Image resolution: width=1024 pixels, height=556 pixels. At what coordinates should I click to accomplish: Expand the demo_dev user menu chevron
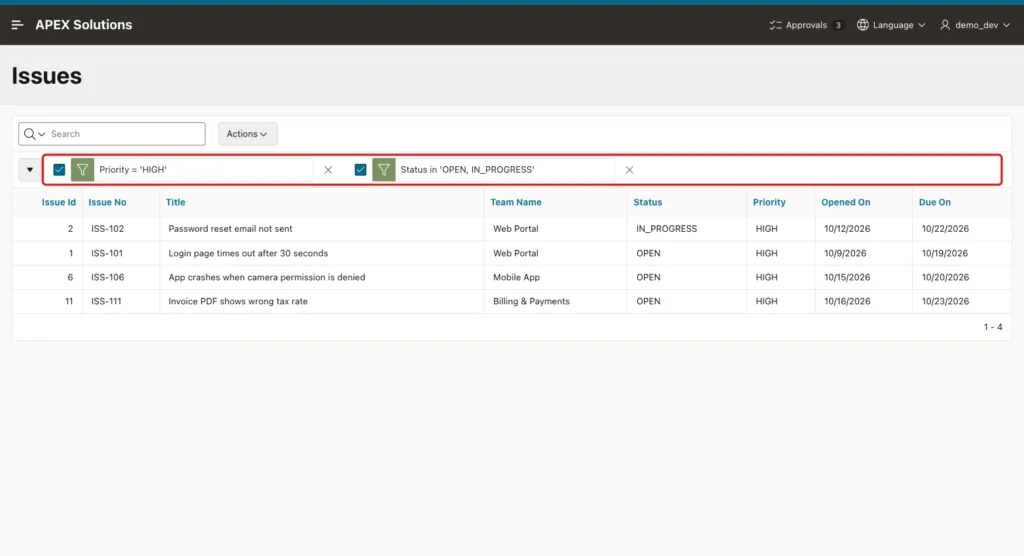[x=1006, y=25]
